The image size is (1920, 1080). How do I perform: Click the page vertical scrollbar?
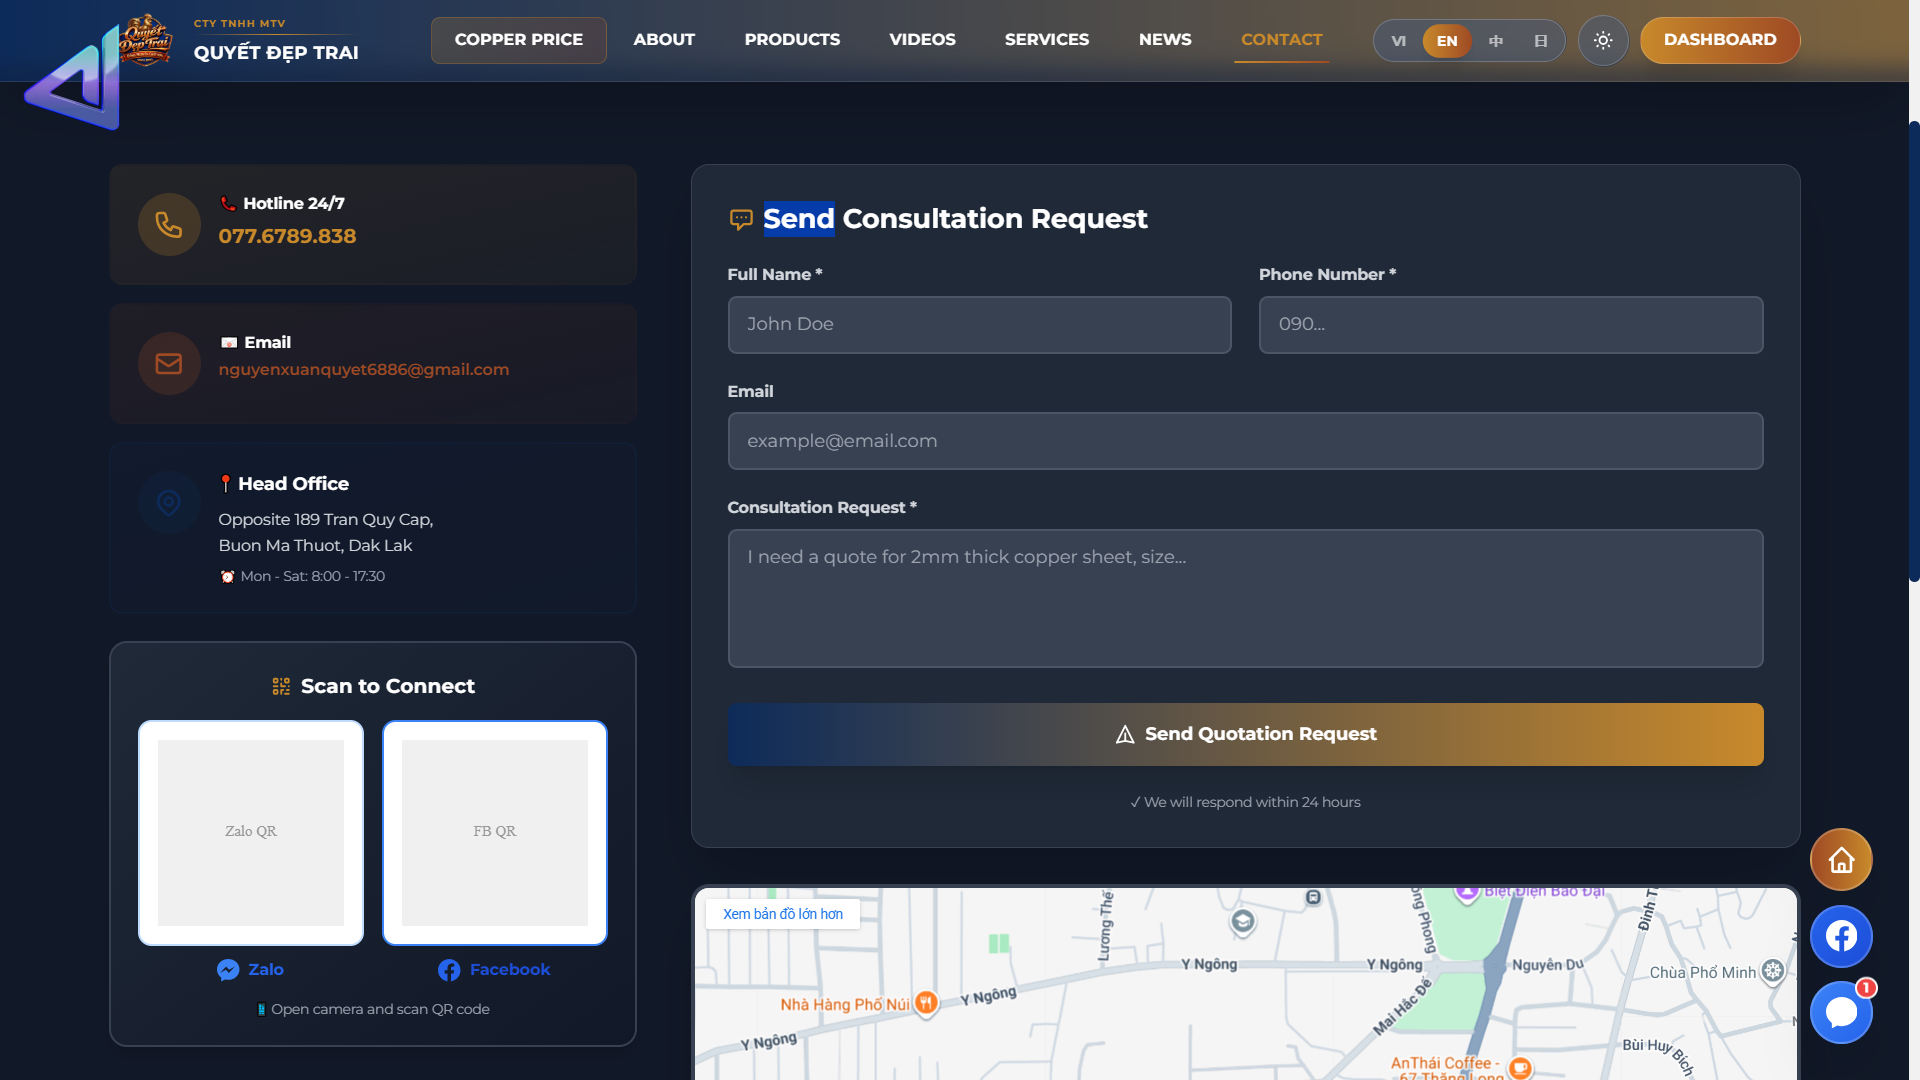coord(1913,350)
